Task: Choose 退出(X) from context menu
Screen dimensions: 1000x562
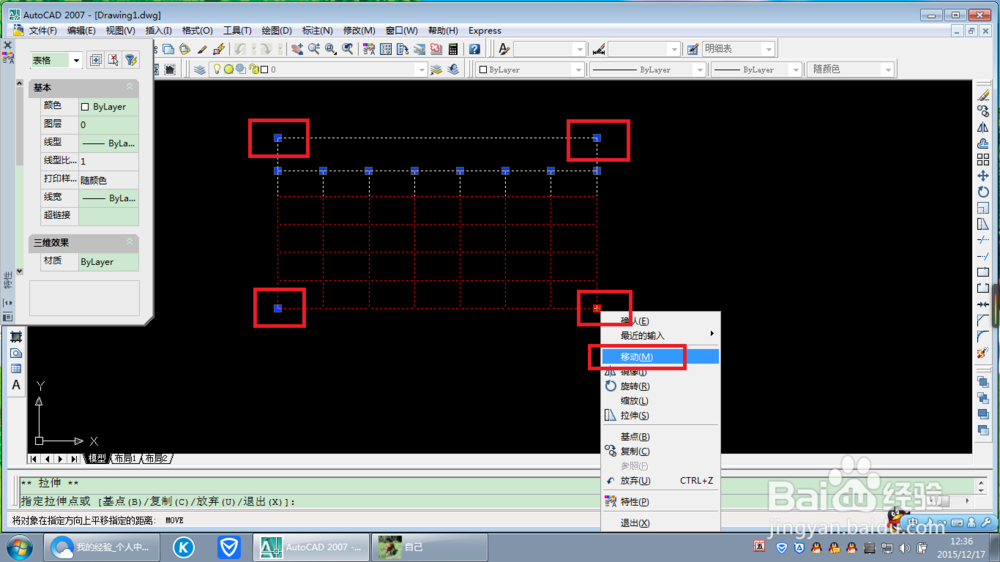Action: 661,523
